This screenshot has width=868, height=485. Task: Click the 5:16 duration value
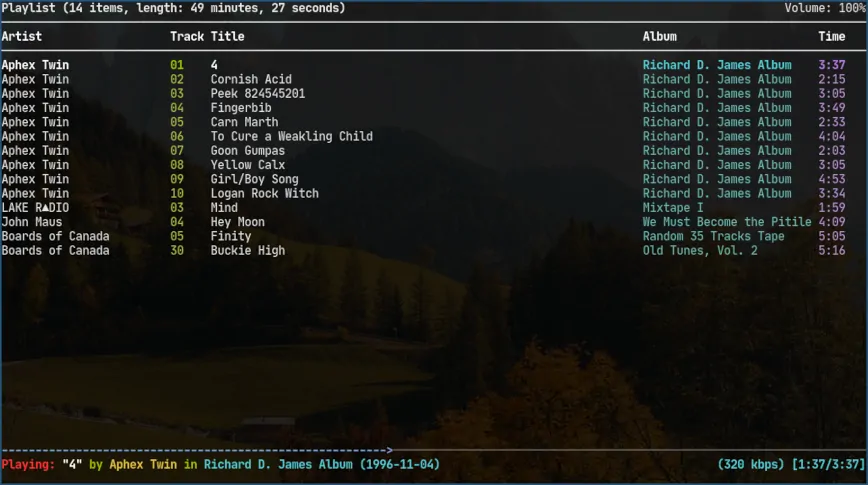point(832,251)
